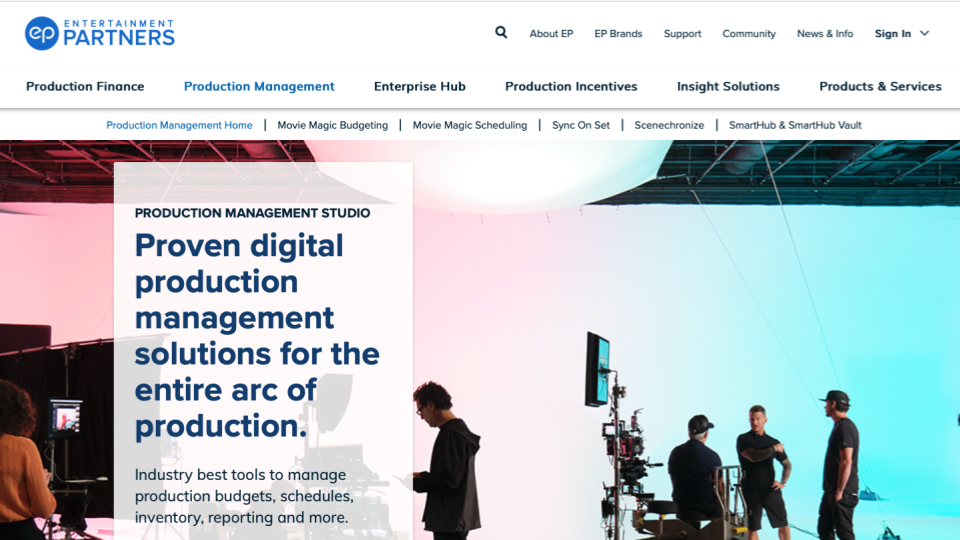The image size is (960, 540).
Task: Go to Production Management Home
Action: (179, 125)
